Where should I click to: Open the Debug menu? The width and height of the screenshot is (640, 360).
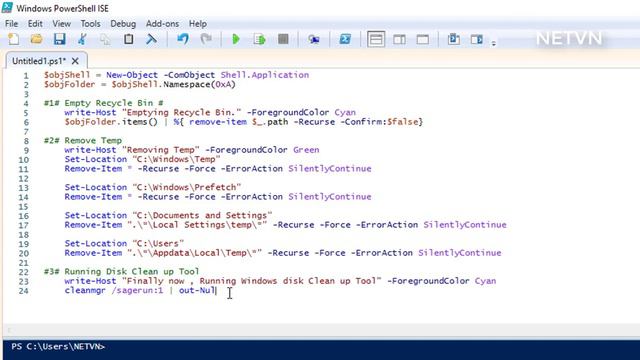tap(123, 24)
